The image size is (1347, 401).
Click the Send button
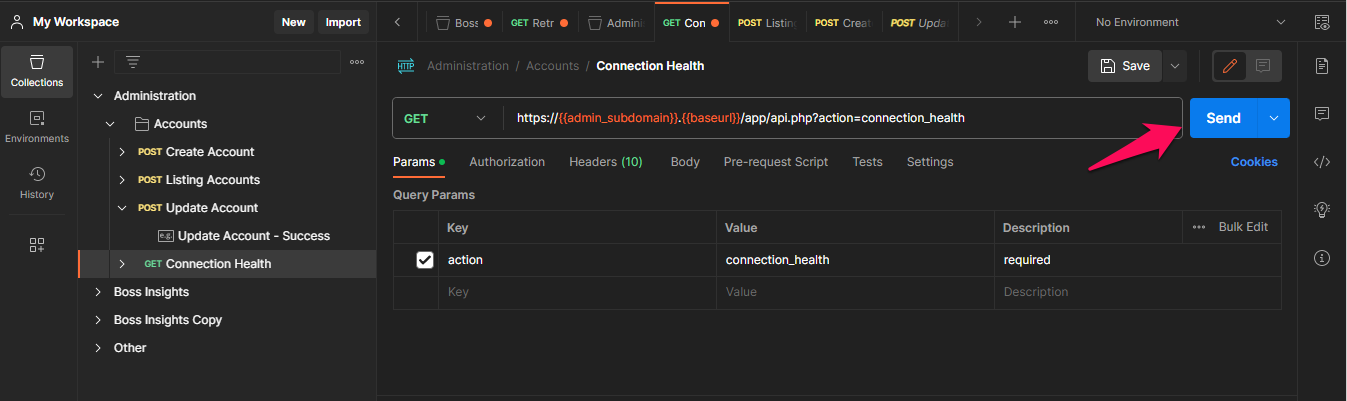coord(1224,118)
